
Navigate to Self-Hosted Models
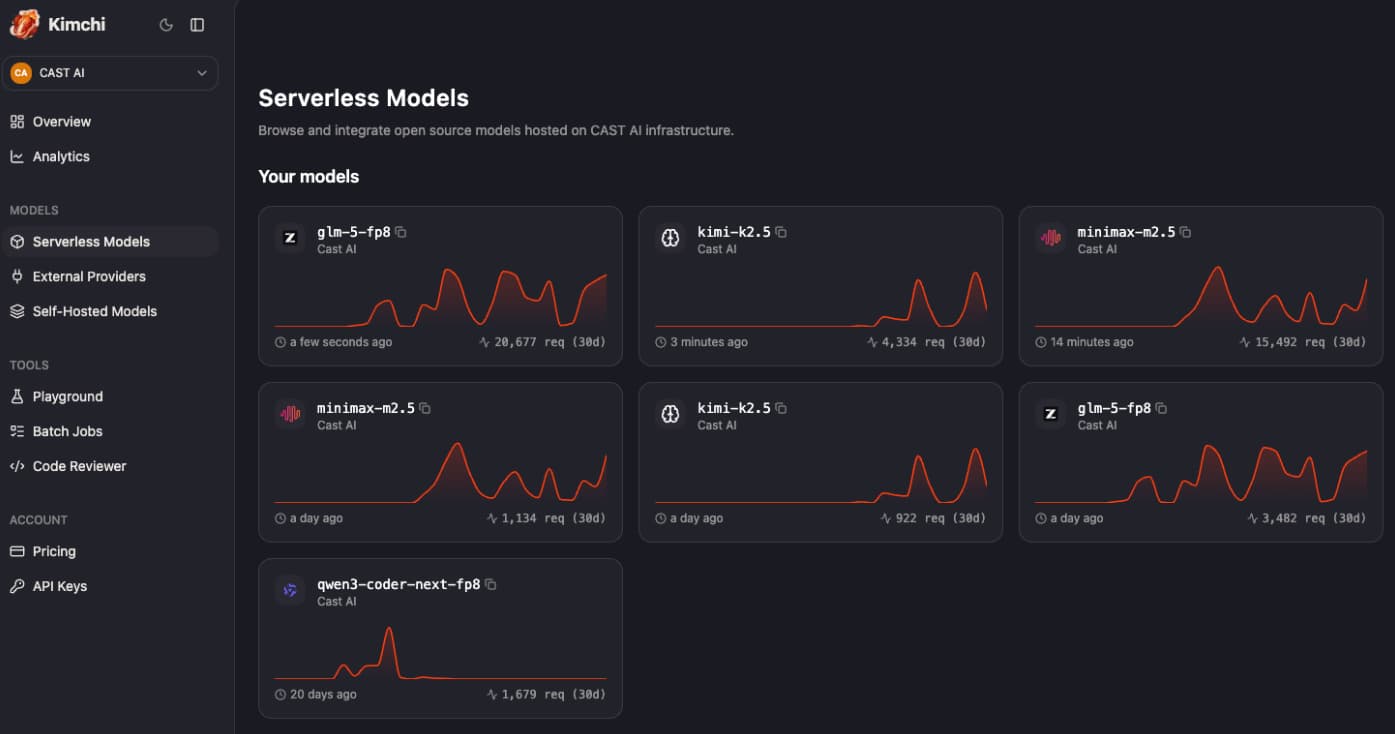click(x=94, y=312)
